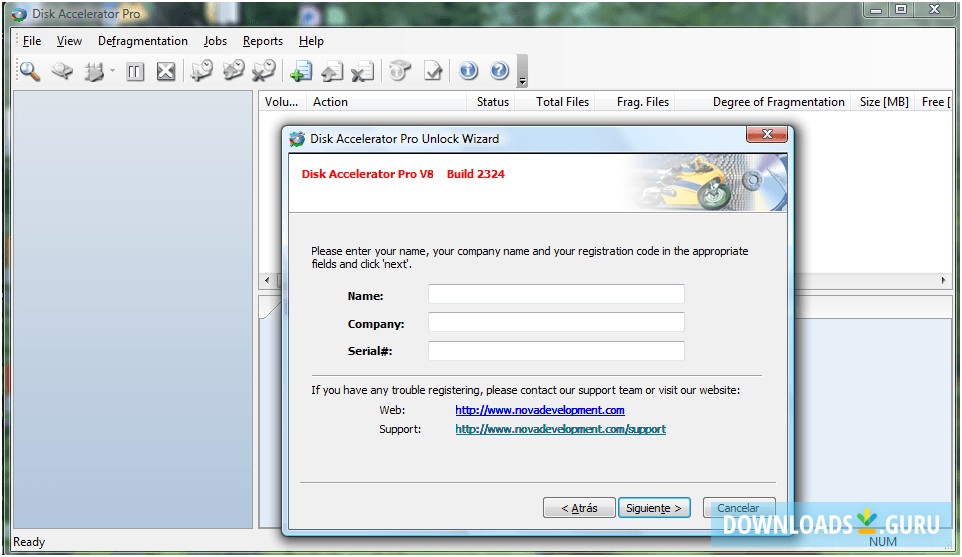Click the document with X delete icon
The image size is (962, 557).
[363, 72]
